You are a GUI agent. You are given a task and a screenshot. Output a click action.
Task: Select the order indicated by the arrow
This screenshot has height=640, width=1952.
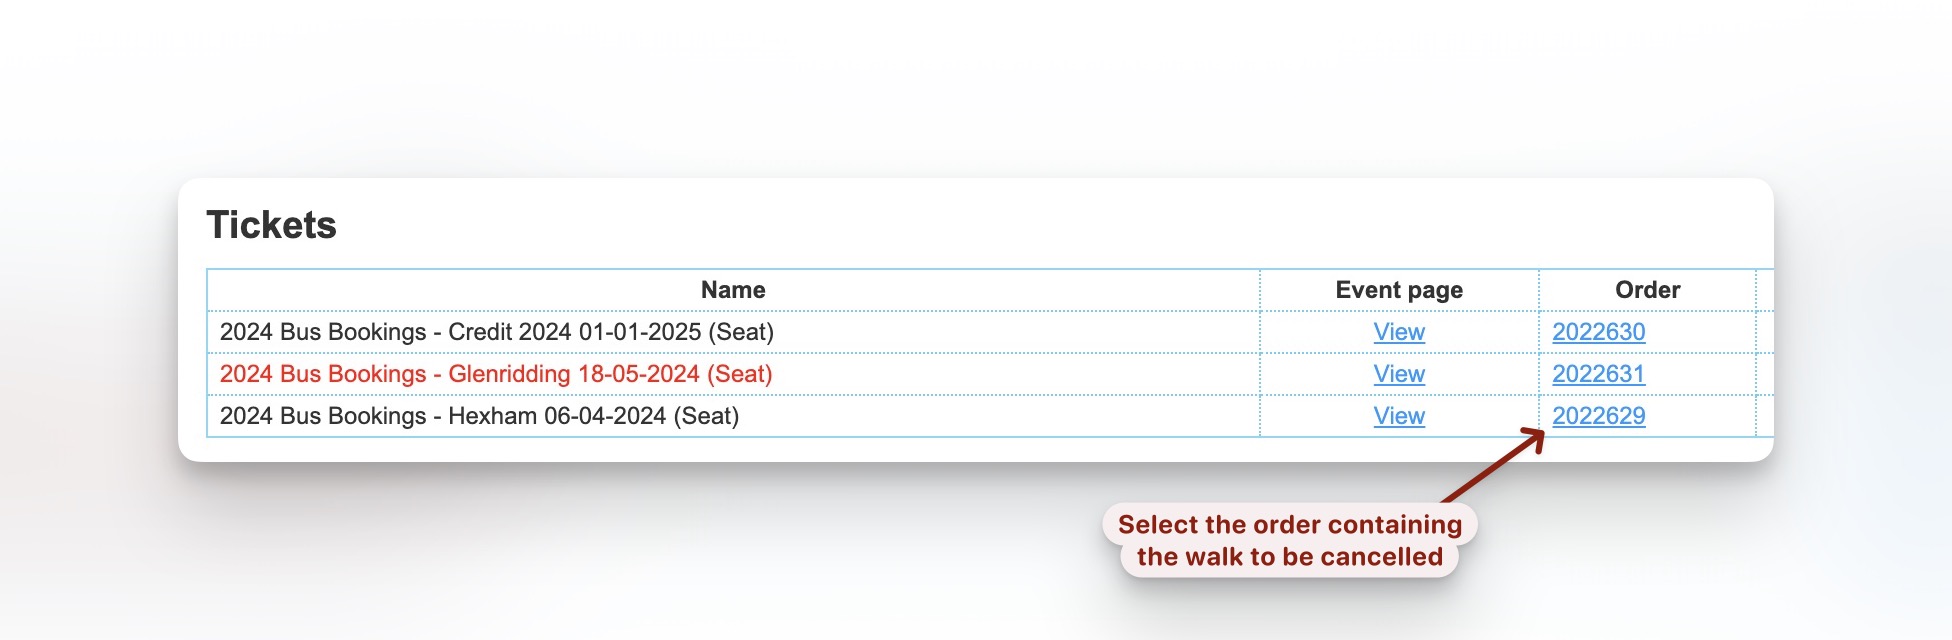(x=1599, y=415)
